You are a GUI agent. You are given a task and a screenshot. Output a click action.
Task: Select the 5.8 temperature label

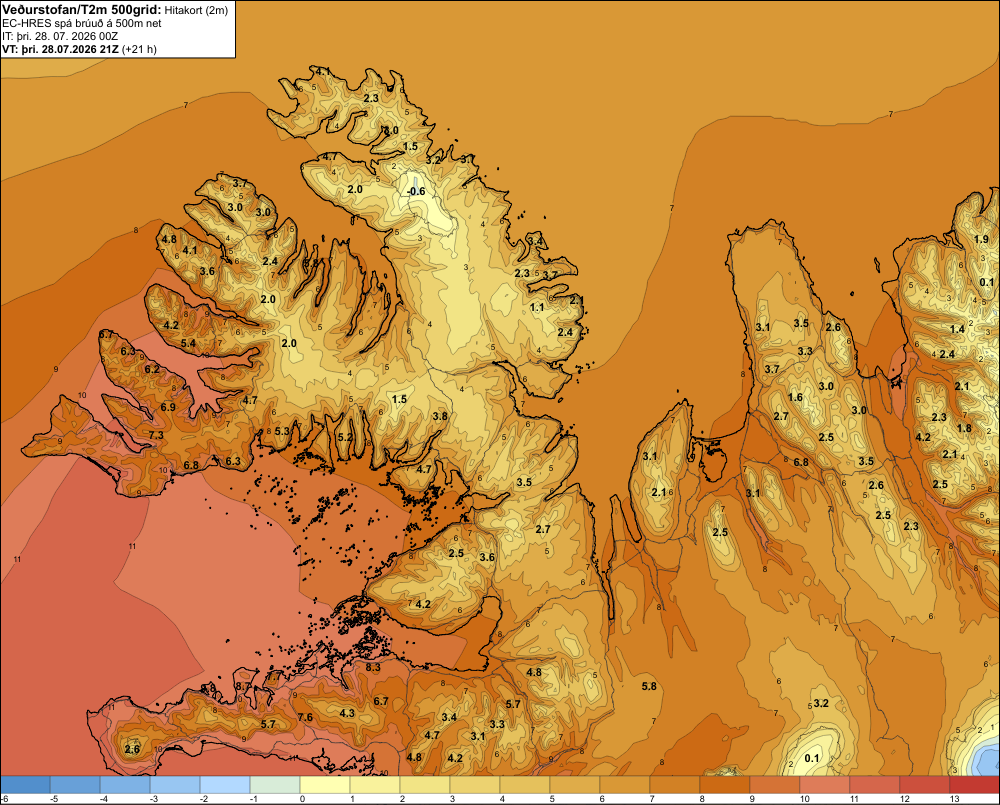pyautogui.click(x=649, y=686)
